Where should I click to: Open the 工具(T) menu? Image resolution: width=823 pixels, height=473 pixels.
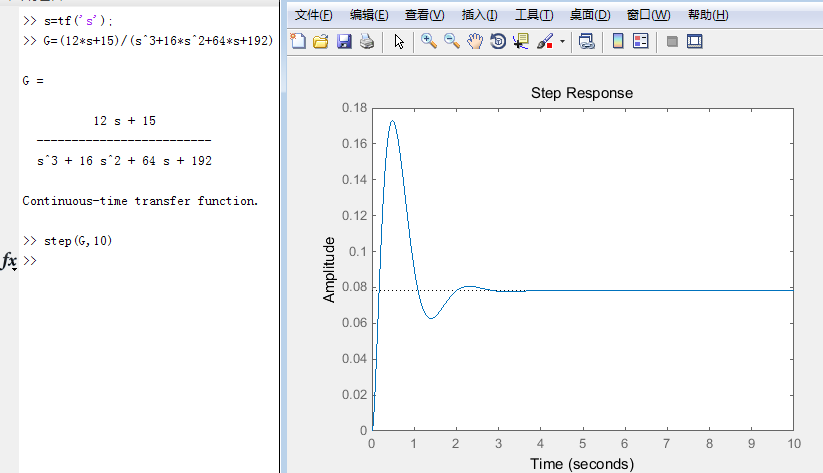click(x=534, y=15)
